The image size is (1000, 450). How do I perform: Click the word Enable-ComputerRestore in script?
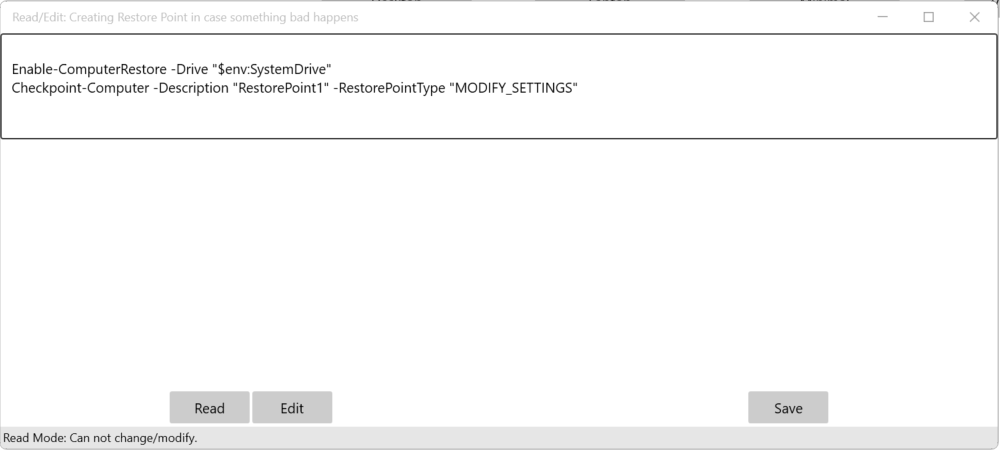[x=90, y=69]
